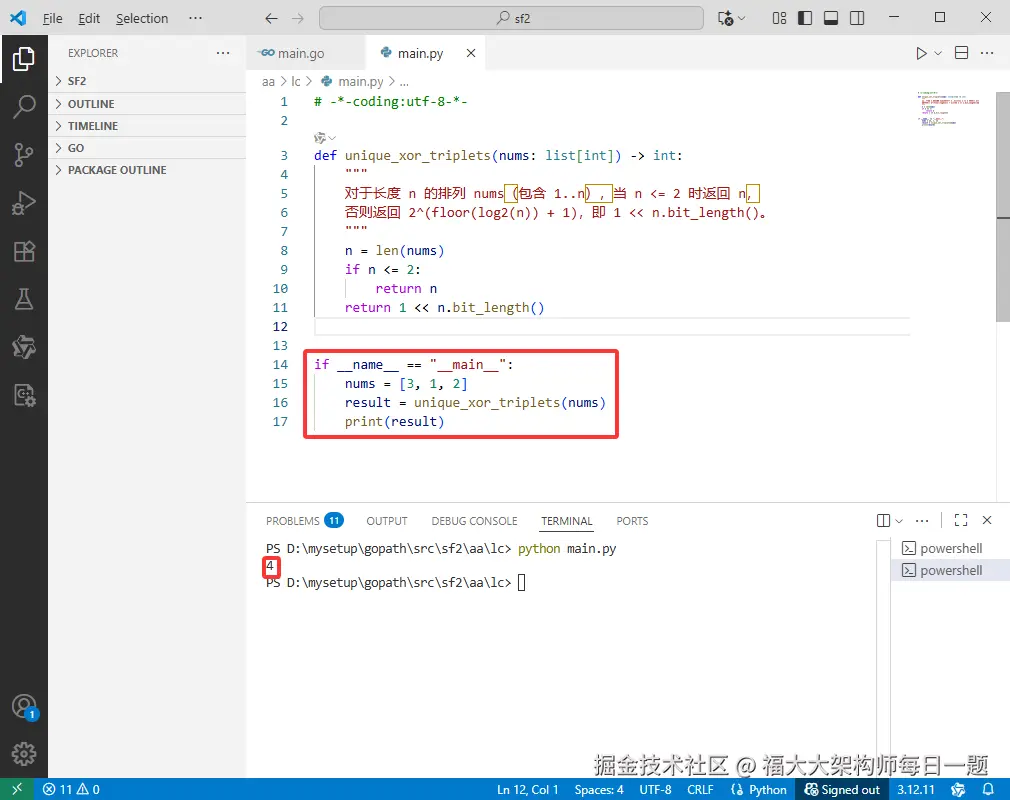Open Run and Debug view
Viewport: 1010px width, 800px height.
tap(23, 203)
